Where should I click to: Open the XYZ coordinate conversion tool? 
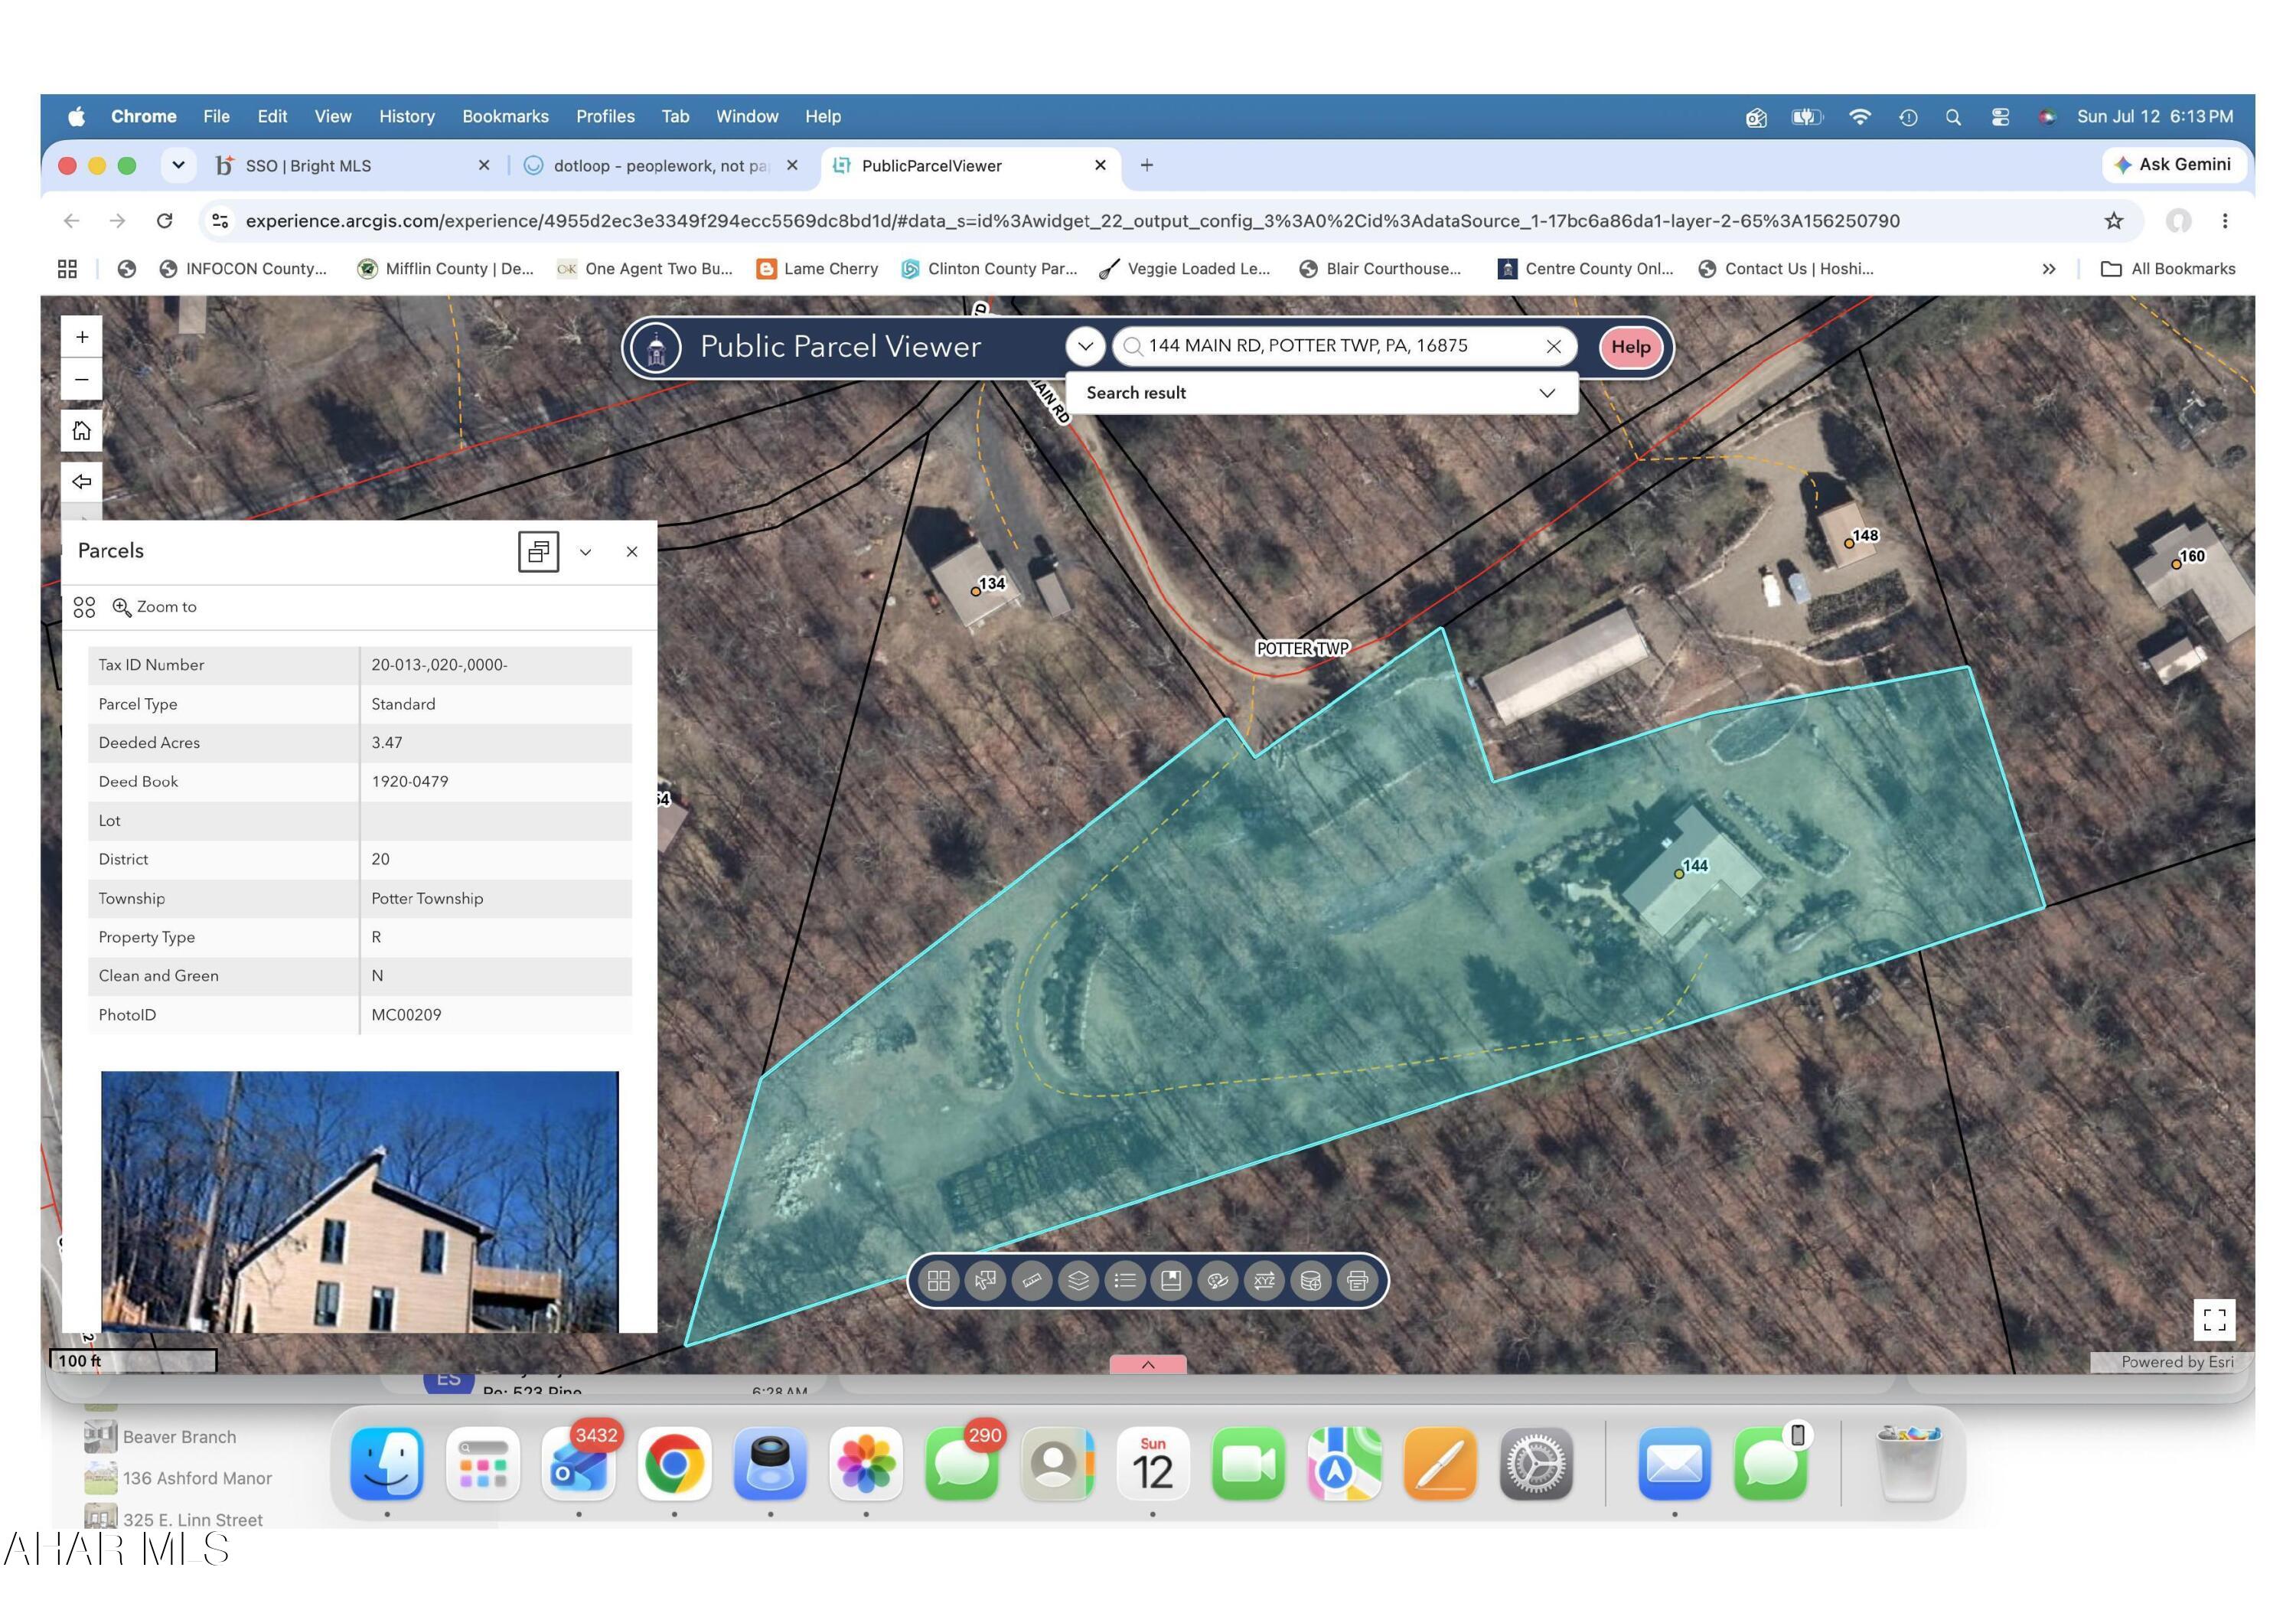(x=1264, y=1280)
